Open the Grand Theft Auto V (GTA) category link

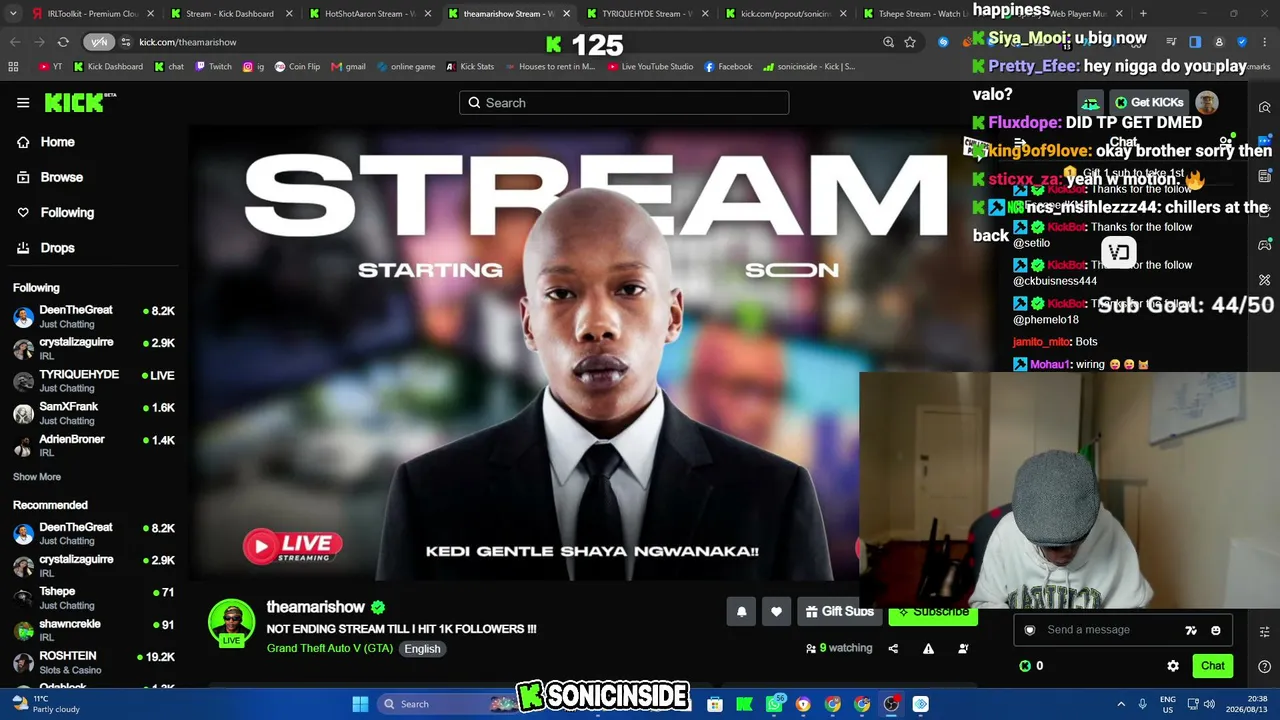[x=330, y=649]
